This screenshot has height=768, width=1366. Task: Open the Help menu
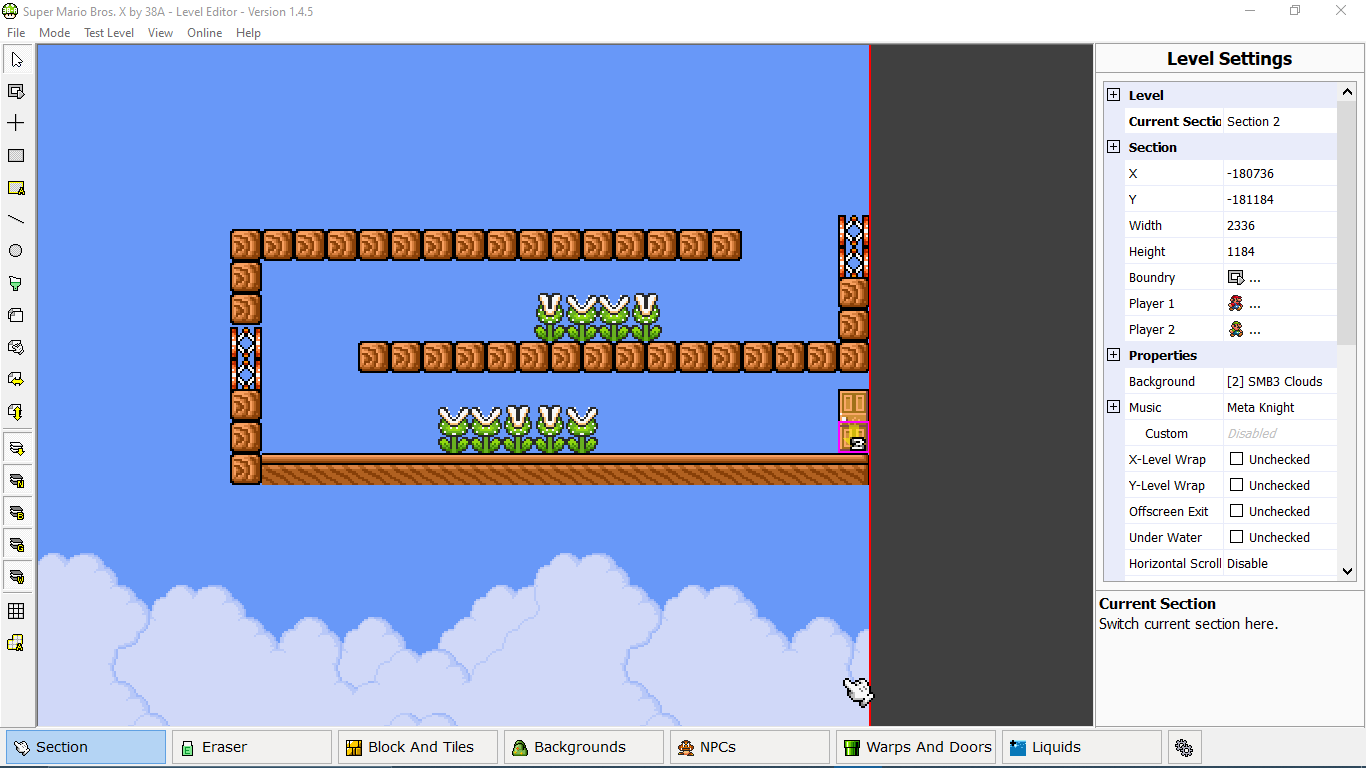pos(248,33)
